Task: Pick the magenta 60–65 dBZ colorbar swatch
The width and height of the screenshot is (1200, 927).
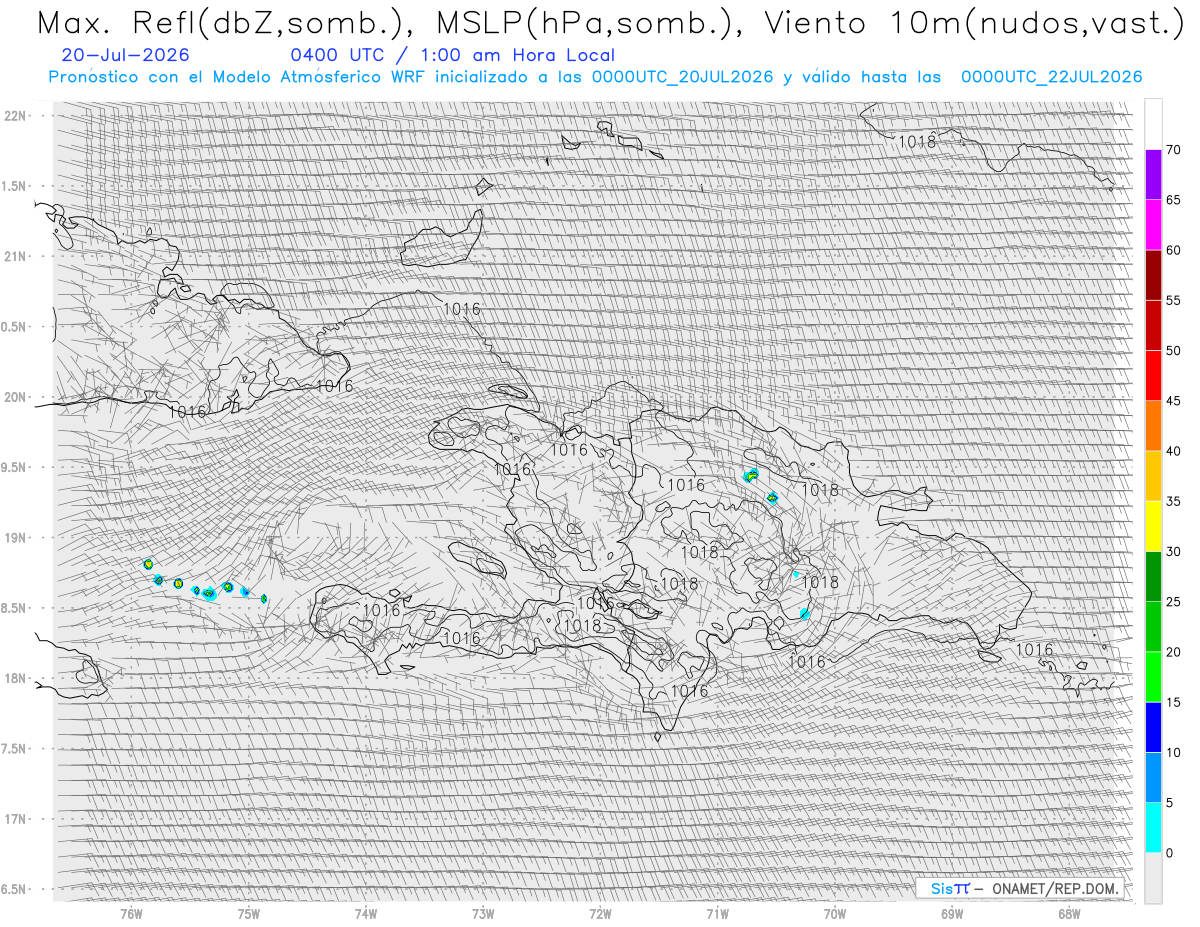Action: pos(1153,225)
